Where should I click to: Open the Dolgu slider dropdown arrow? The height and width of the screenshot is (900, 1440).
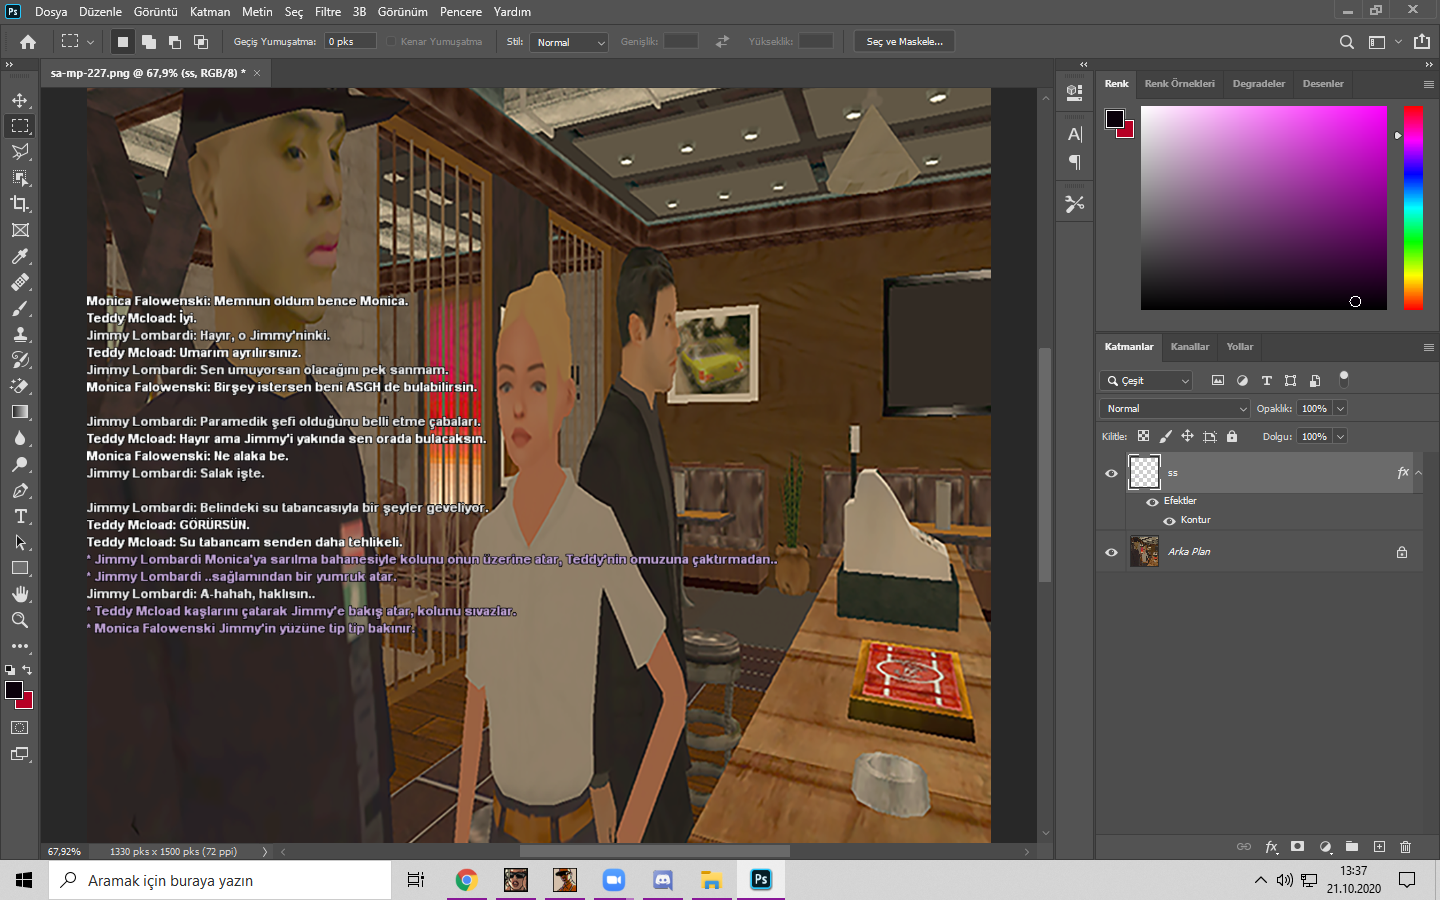(x=1340, y=436)
